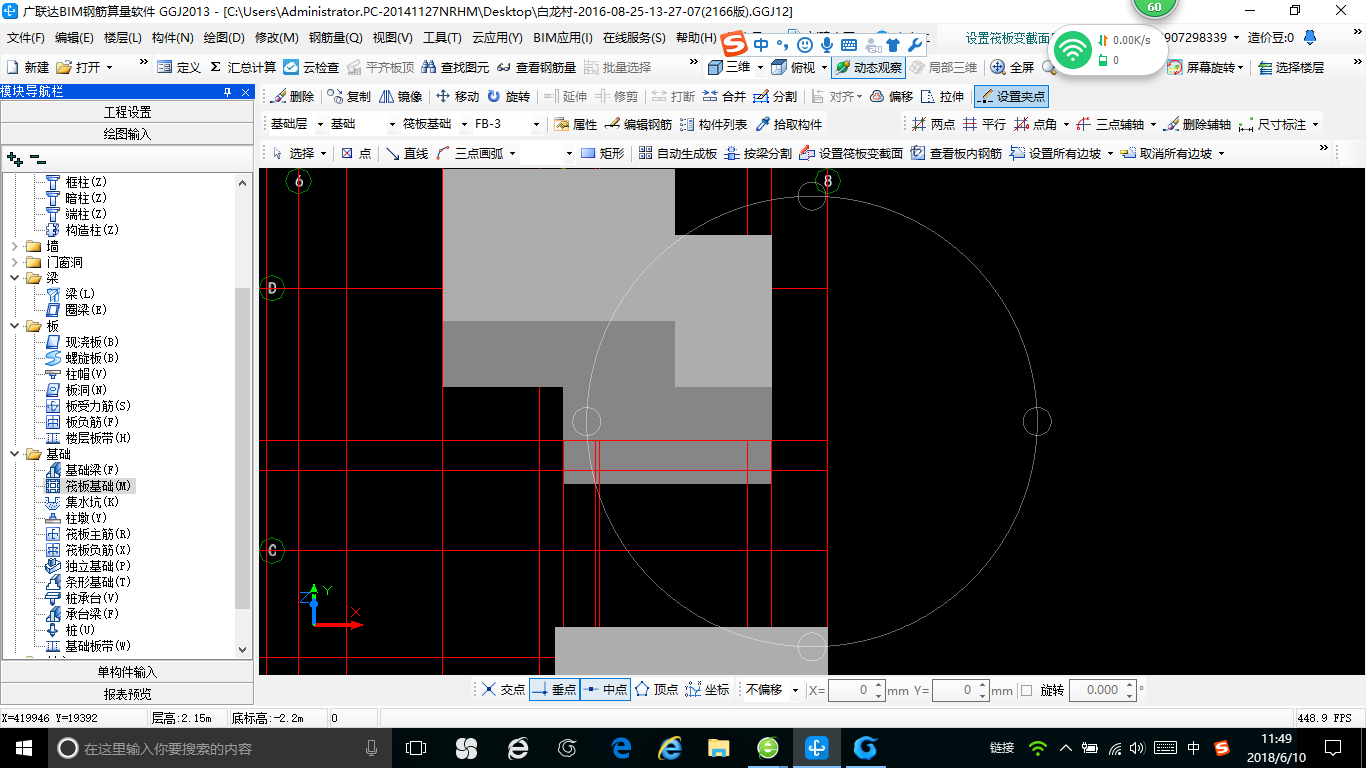Click the 工程设置 panel button

pyautogui.click(x=127, y=112)
